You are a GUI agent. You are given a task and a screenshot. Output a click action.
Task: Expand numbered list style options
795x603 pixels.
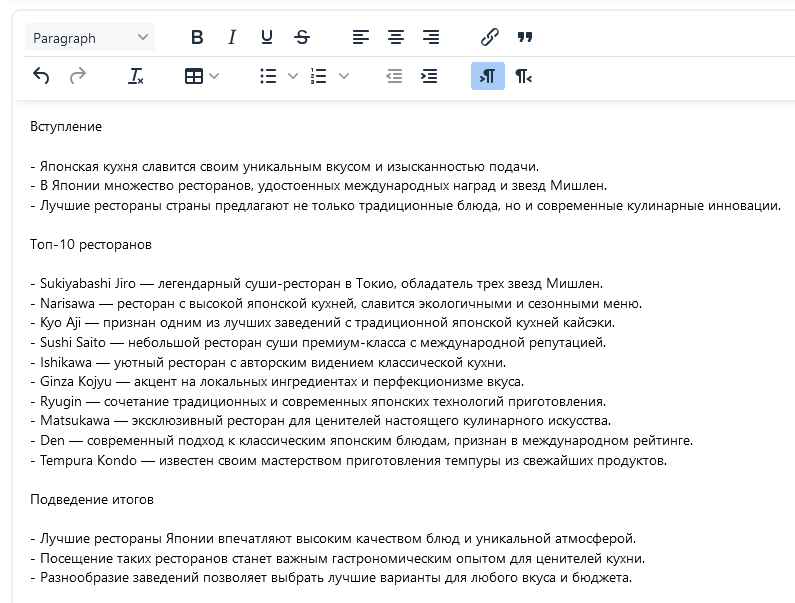[344, 76]
